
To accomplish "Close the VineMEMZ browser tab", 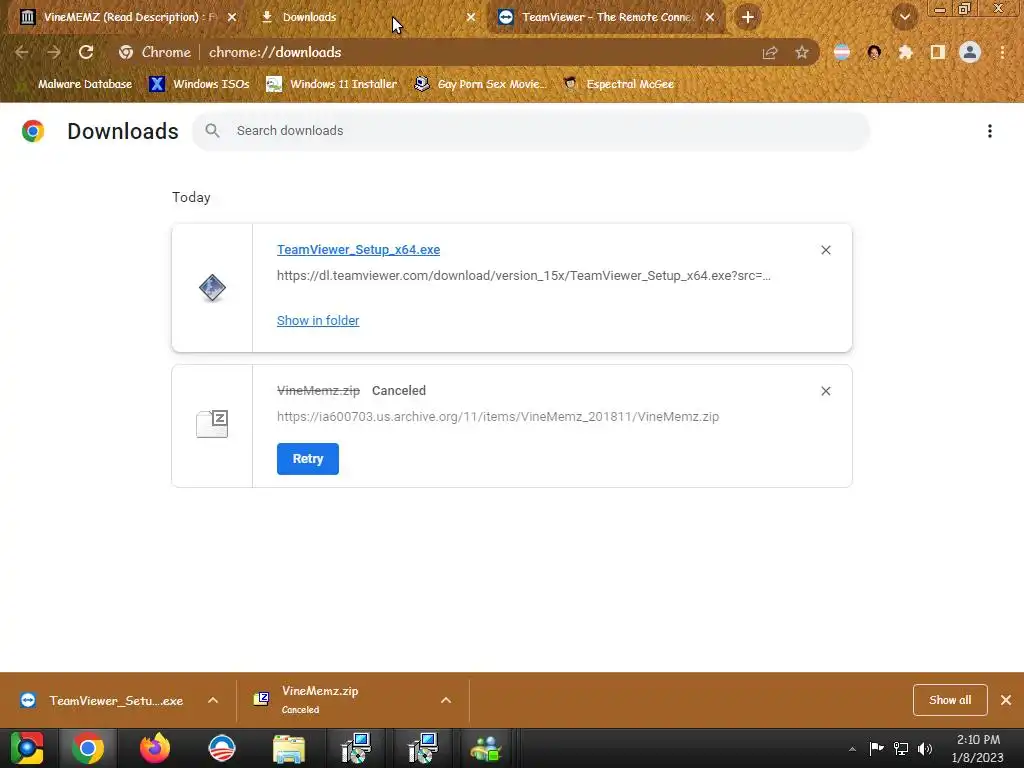I will (x=232, y=17).
